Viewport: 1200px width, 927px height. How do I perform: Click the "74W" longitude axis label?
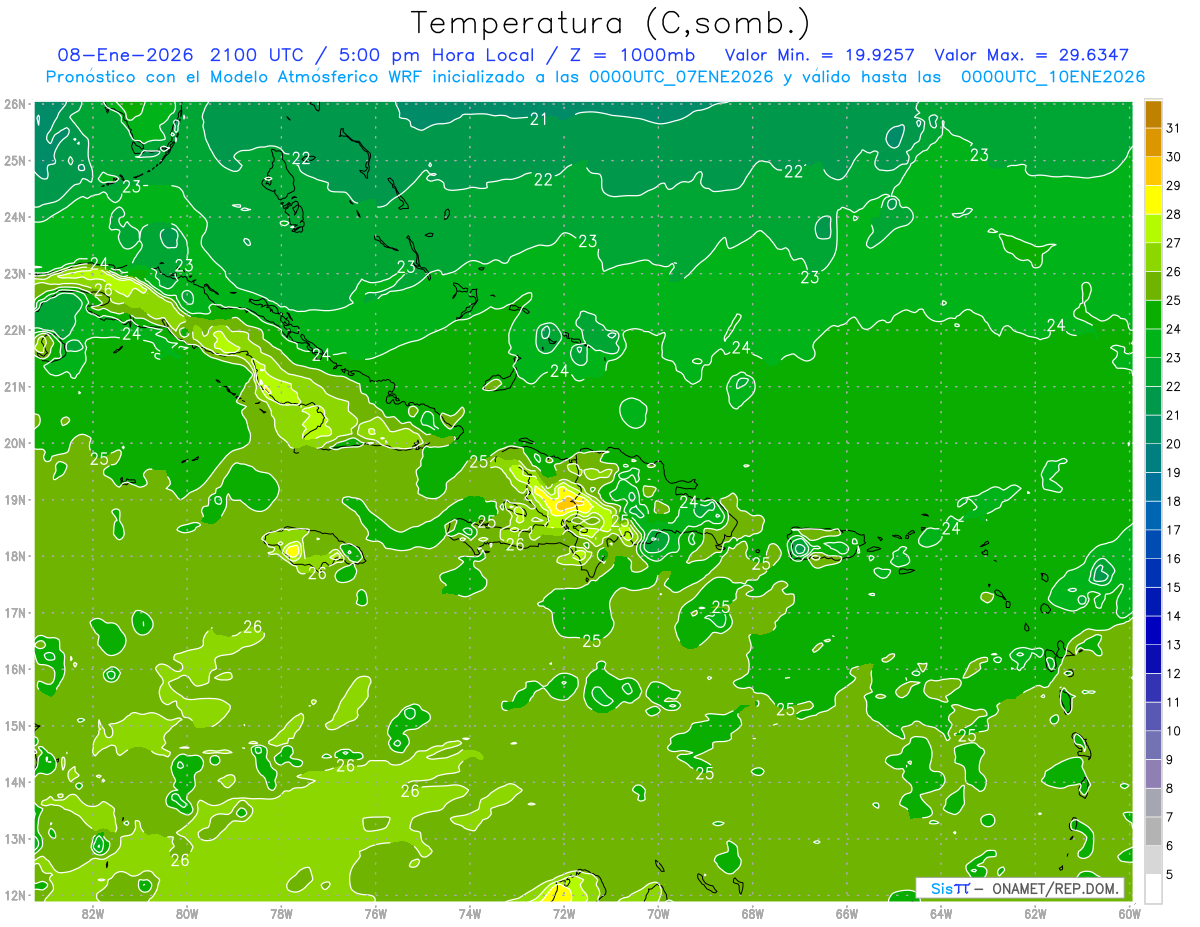click(470, 913)
